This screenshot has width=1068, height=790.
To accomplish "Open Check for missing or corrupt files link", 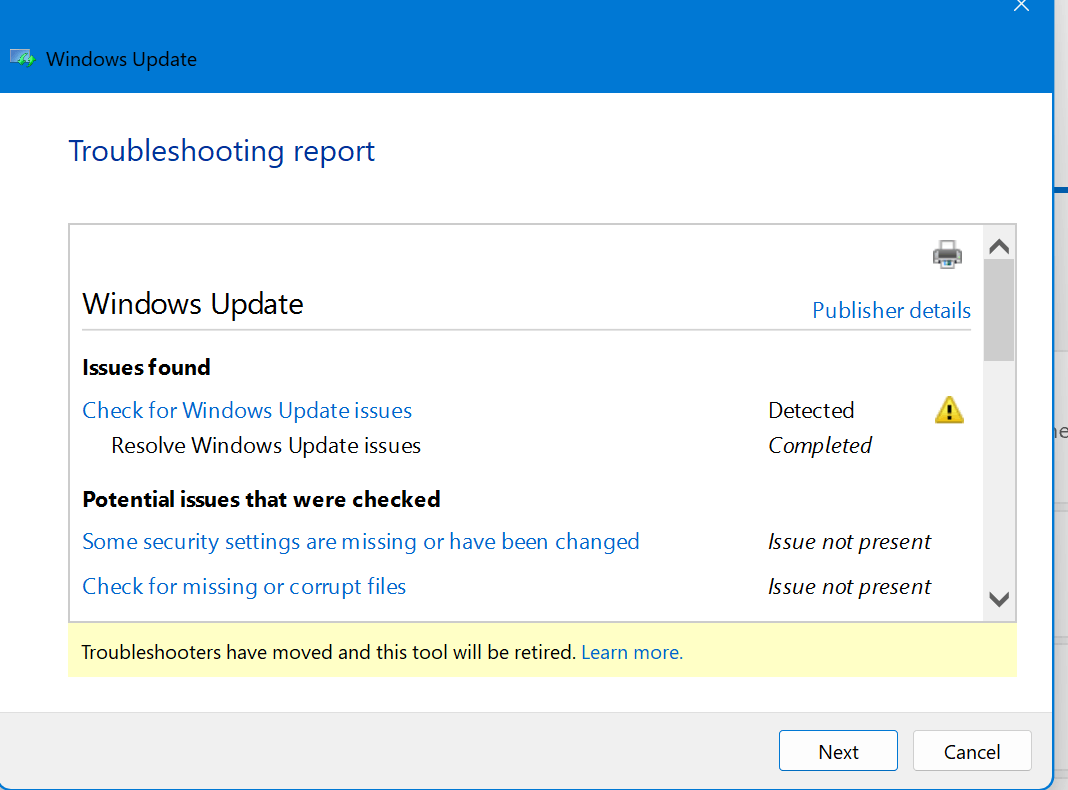I will click(x=244, y=586).
